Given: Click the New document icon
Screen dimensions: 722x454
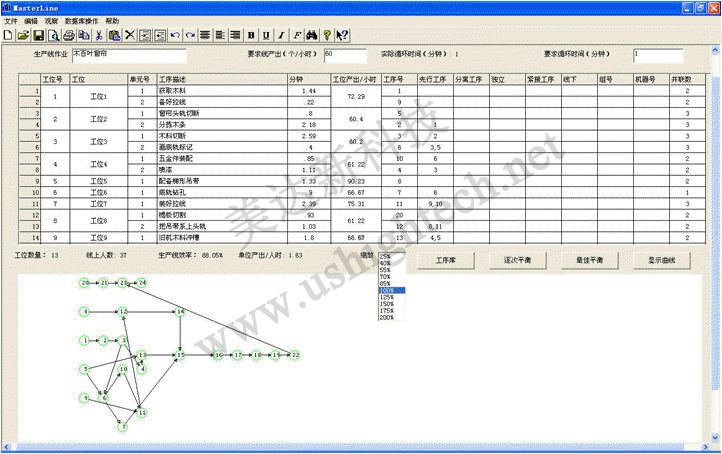Looking at the screenshot, I should (x=8, y=35).
